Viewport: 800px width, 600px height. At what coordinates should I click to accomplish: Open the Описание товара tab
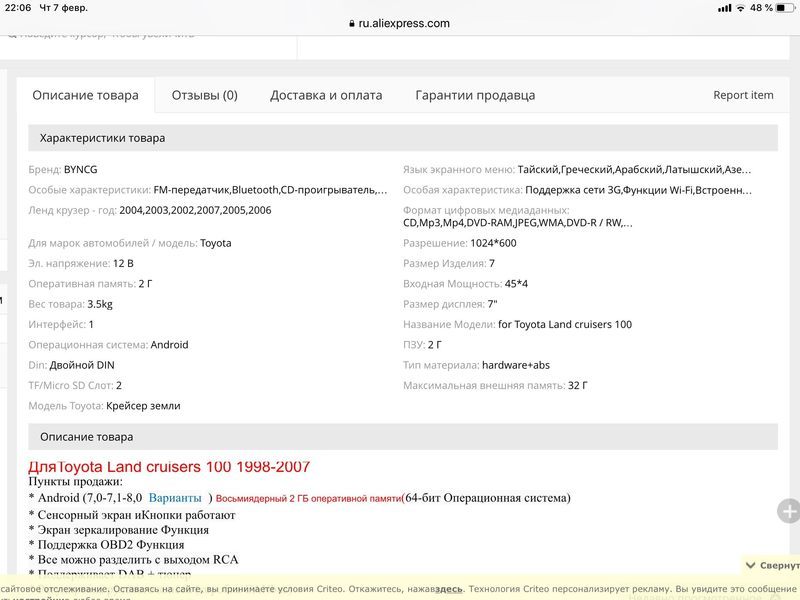(85, 95)
